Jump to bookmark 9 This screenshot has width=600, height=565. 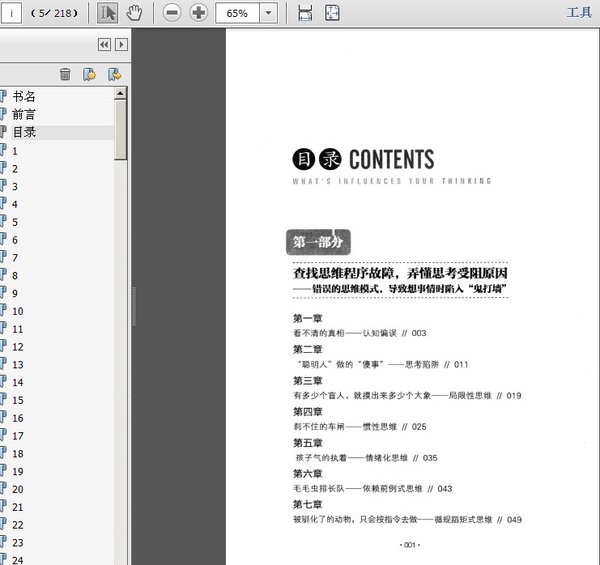click(x=15, y=293)
